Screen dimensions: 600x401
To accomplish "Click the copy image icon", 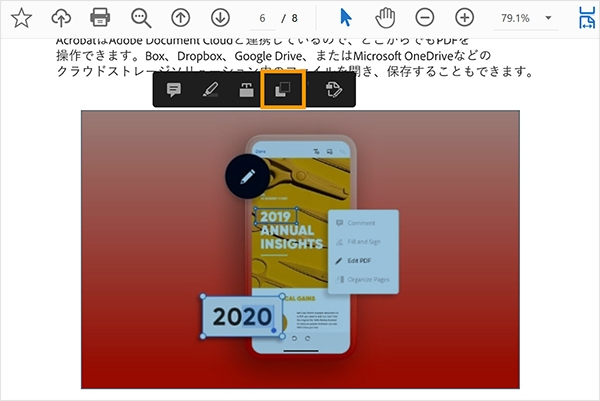I will click(x=283, y=90).
